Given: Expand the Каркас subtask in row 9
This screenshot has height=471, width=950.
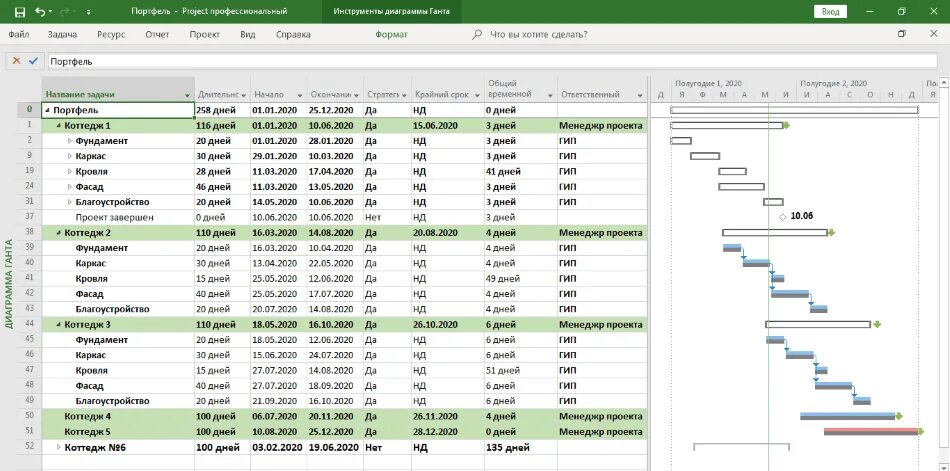Looking at the screenshot, I should (70, 156).
